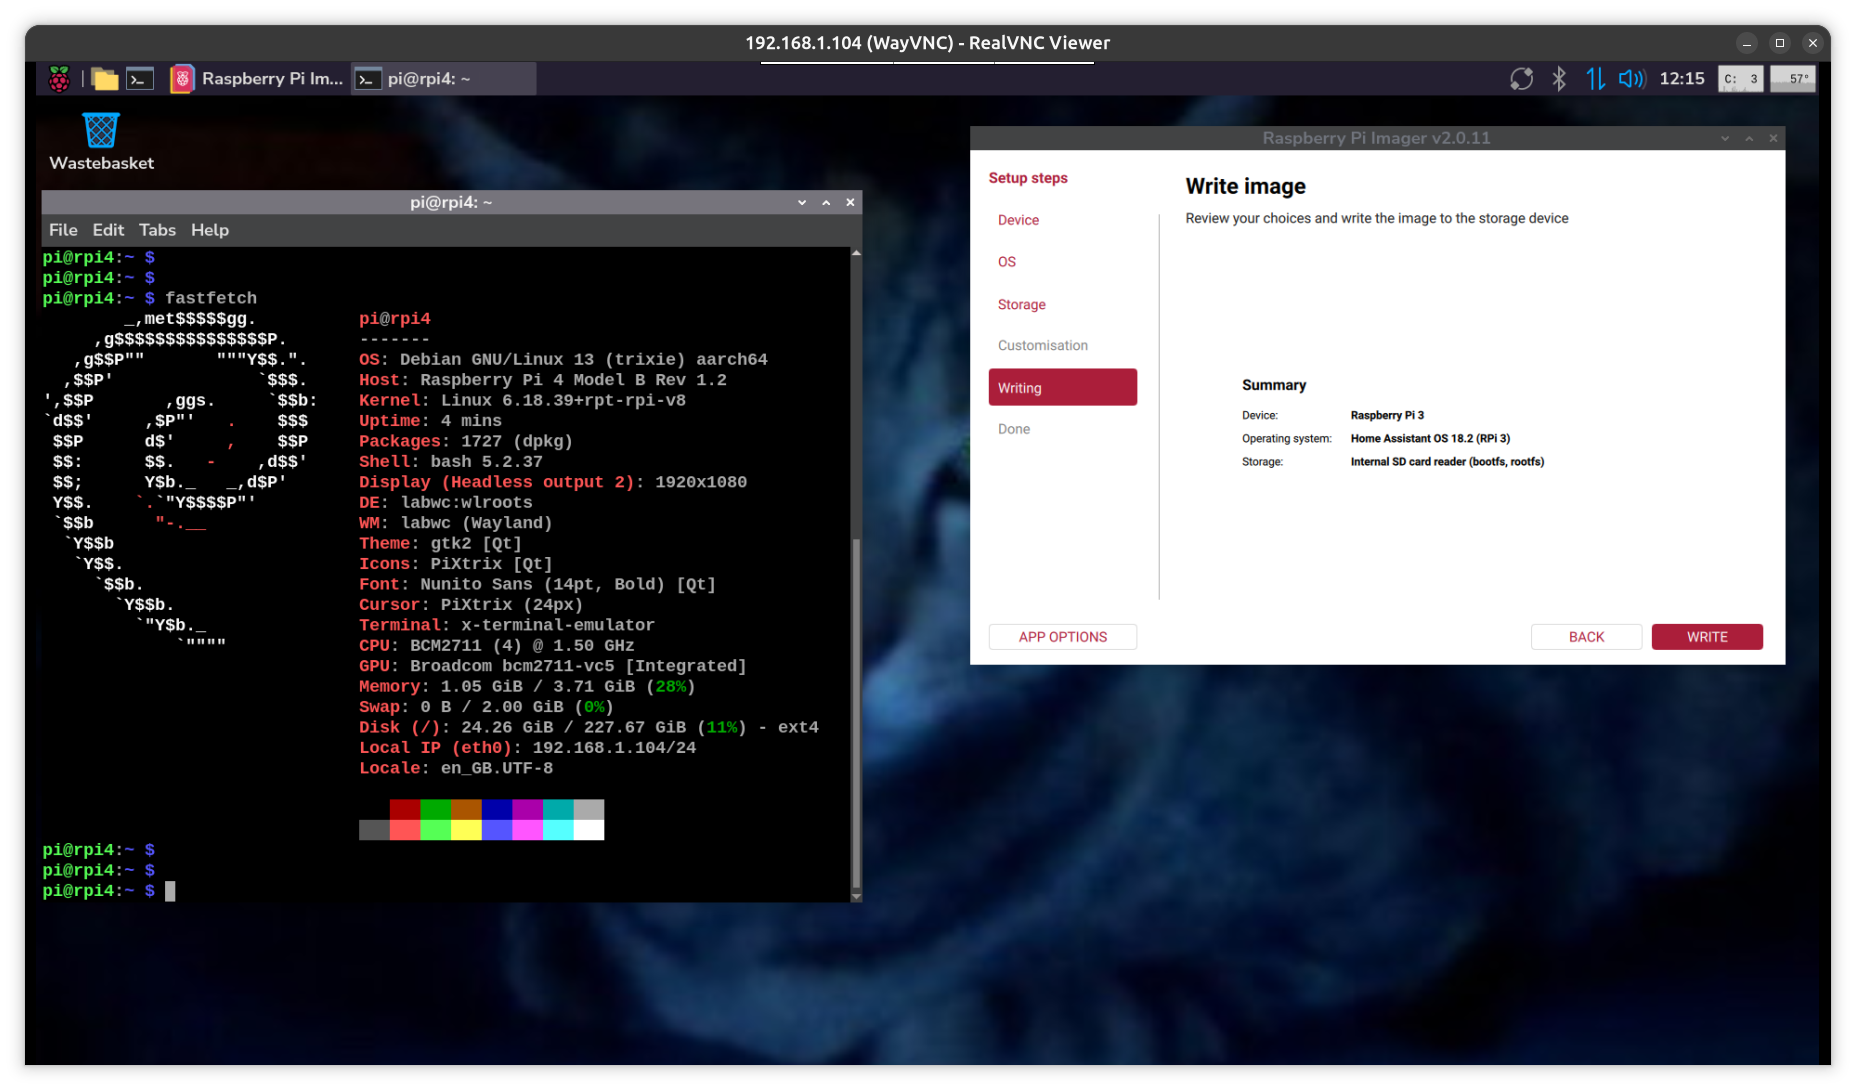
Task: Click the 'Disk (/): 24.26 GiB / 227.67 GiB' line
Action: [x=589, y=728]
